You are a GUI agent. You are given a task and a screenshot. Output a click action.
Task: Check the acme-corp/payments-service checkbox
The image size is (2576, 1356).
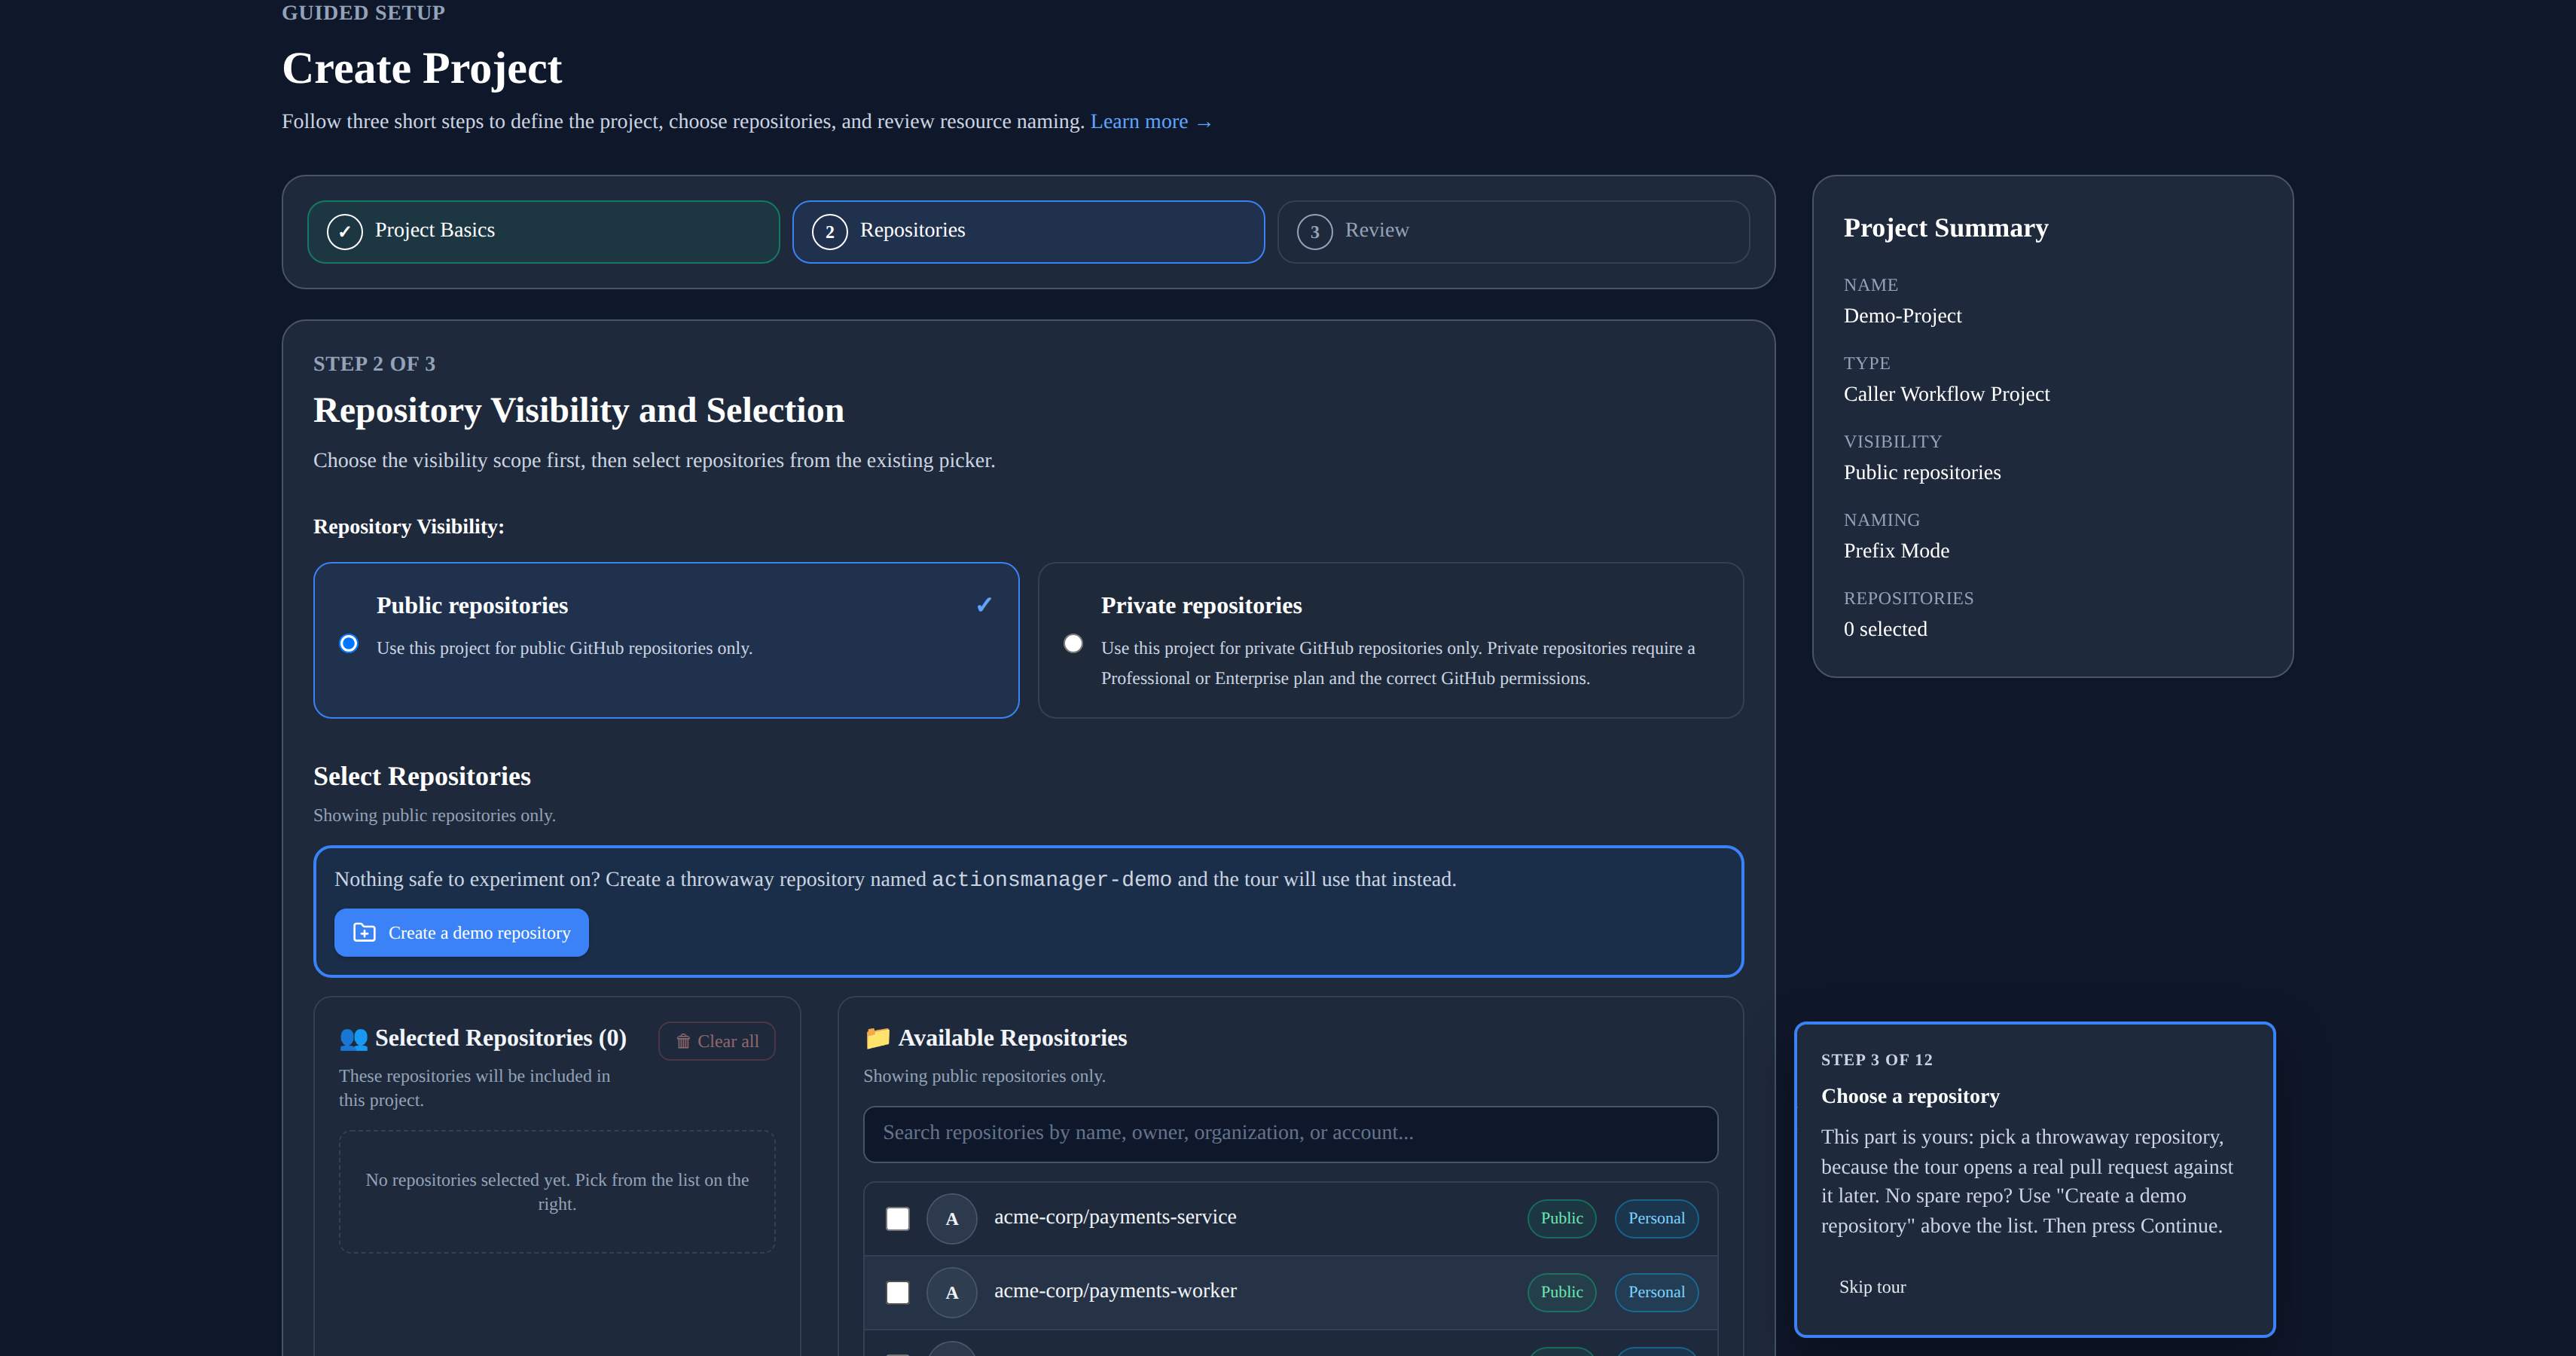point(898,1219)
